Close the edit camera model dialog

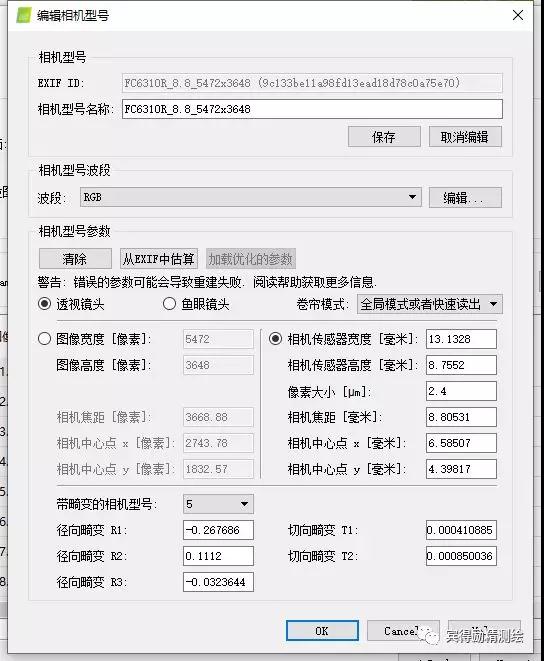518,15
